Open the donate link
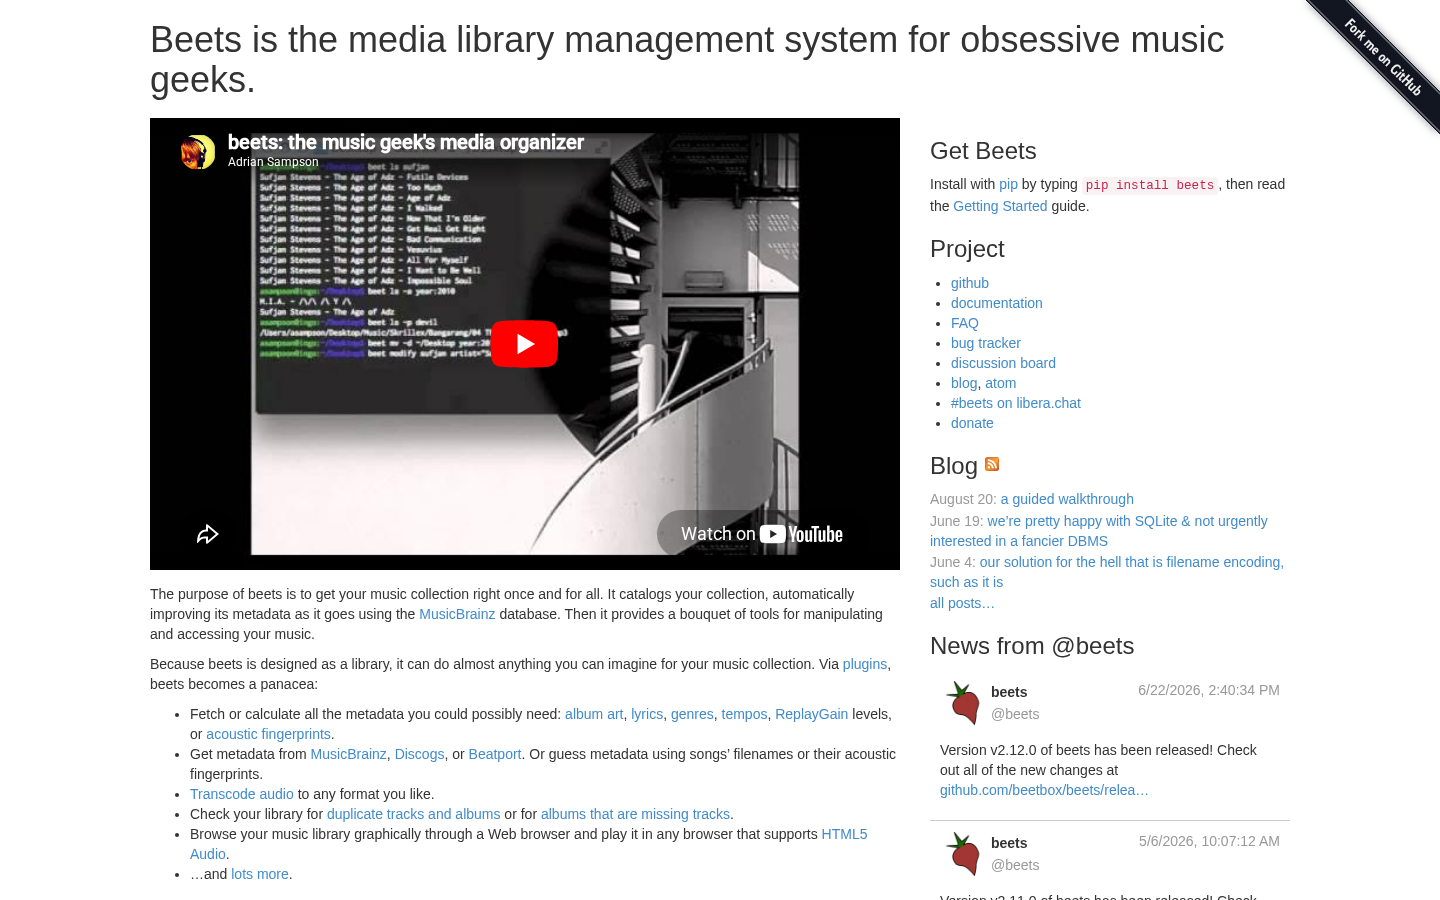The height and width of the screenshot is (900, 1440). (x=972, y=423)
